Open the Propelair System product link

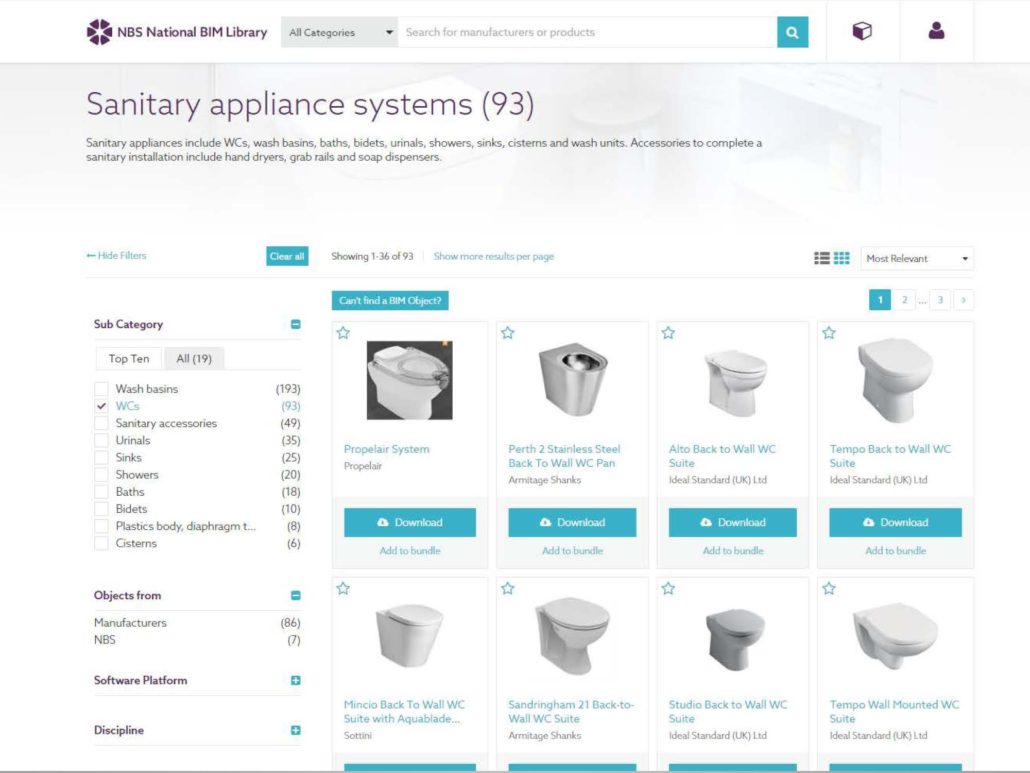(386, 449)
